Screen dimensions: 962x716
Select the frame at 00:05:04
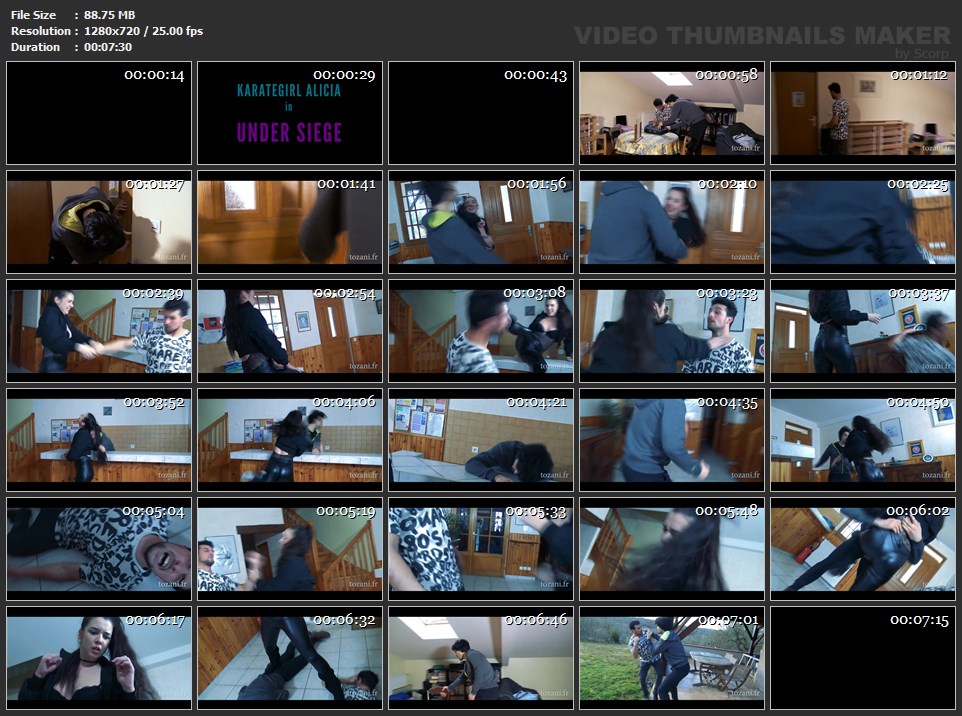[99, 549]
